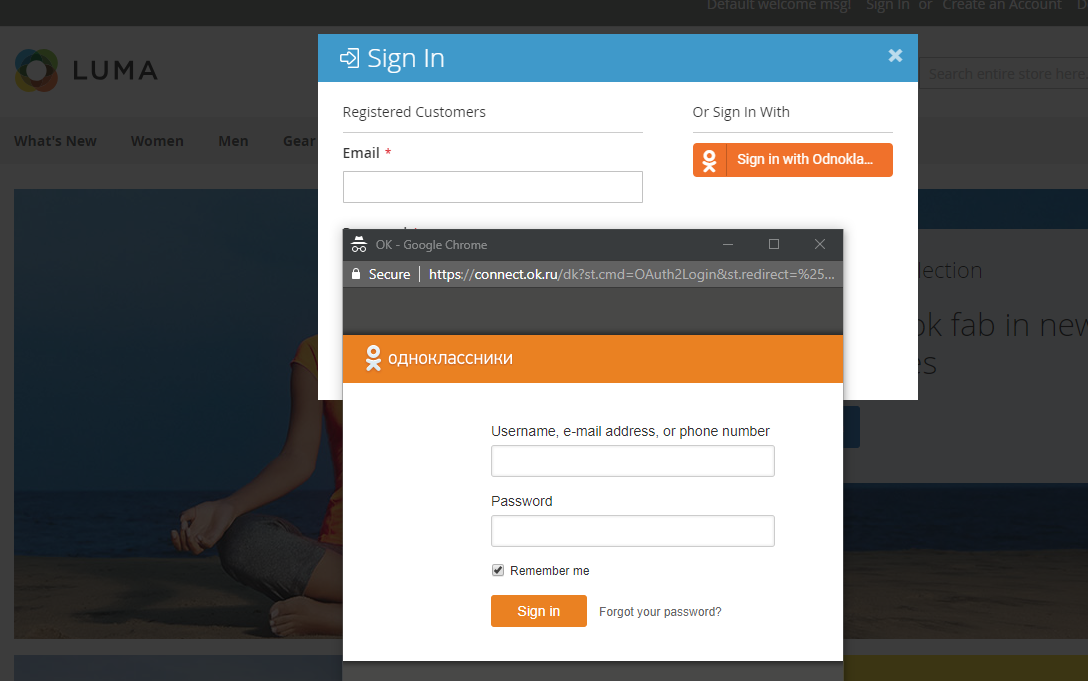The width and height of the screenshot is (1088, 681).
Task: Close the Sign In modal dialog
Action: [895, 56]
